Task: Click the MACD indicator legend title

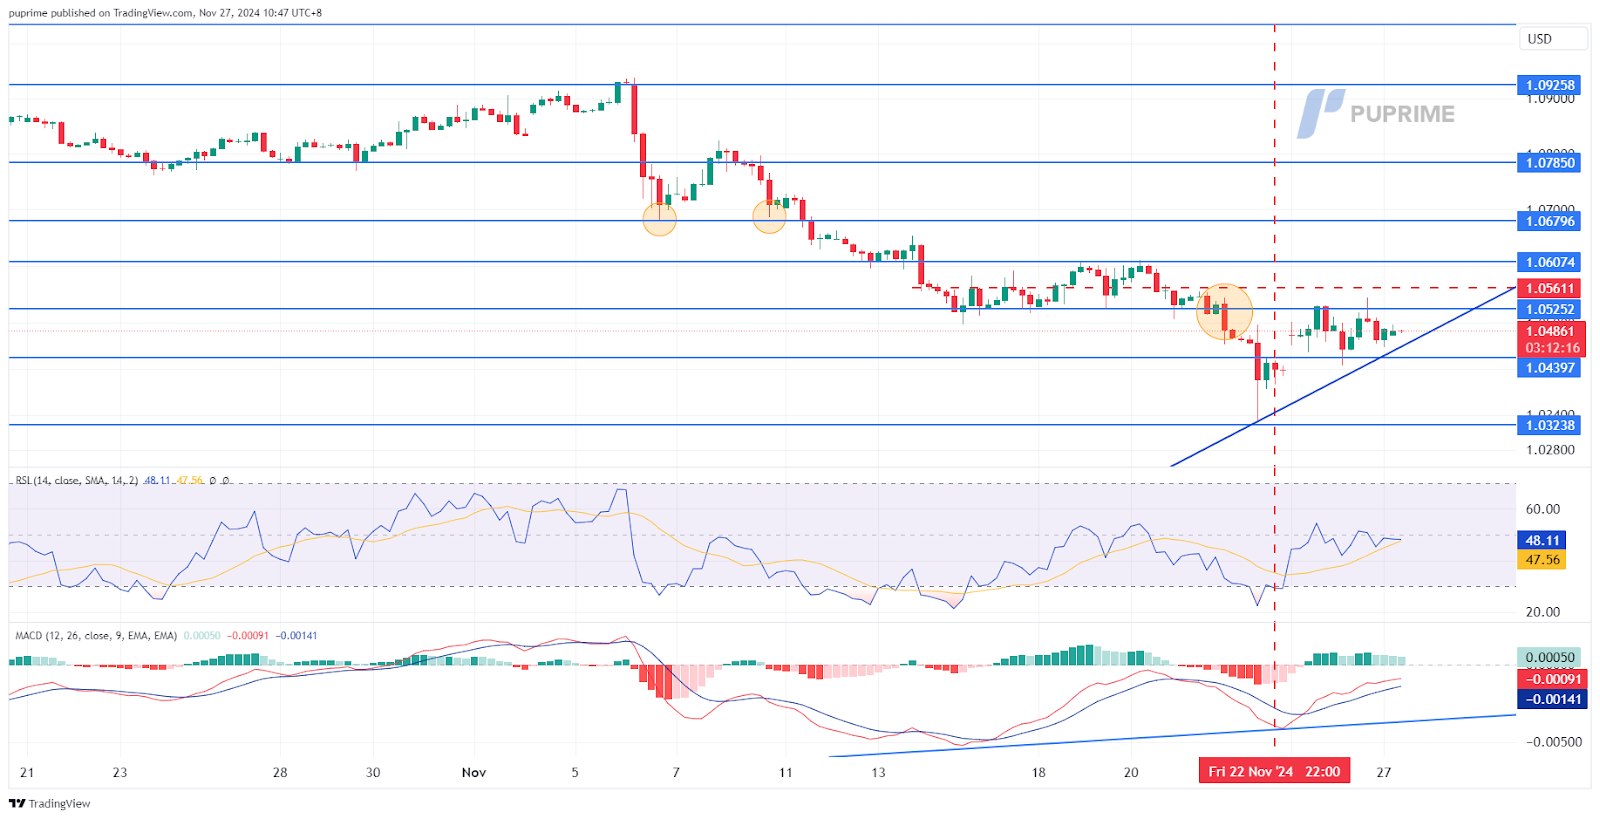Action: pos(96,636)
